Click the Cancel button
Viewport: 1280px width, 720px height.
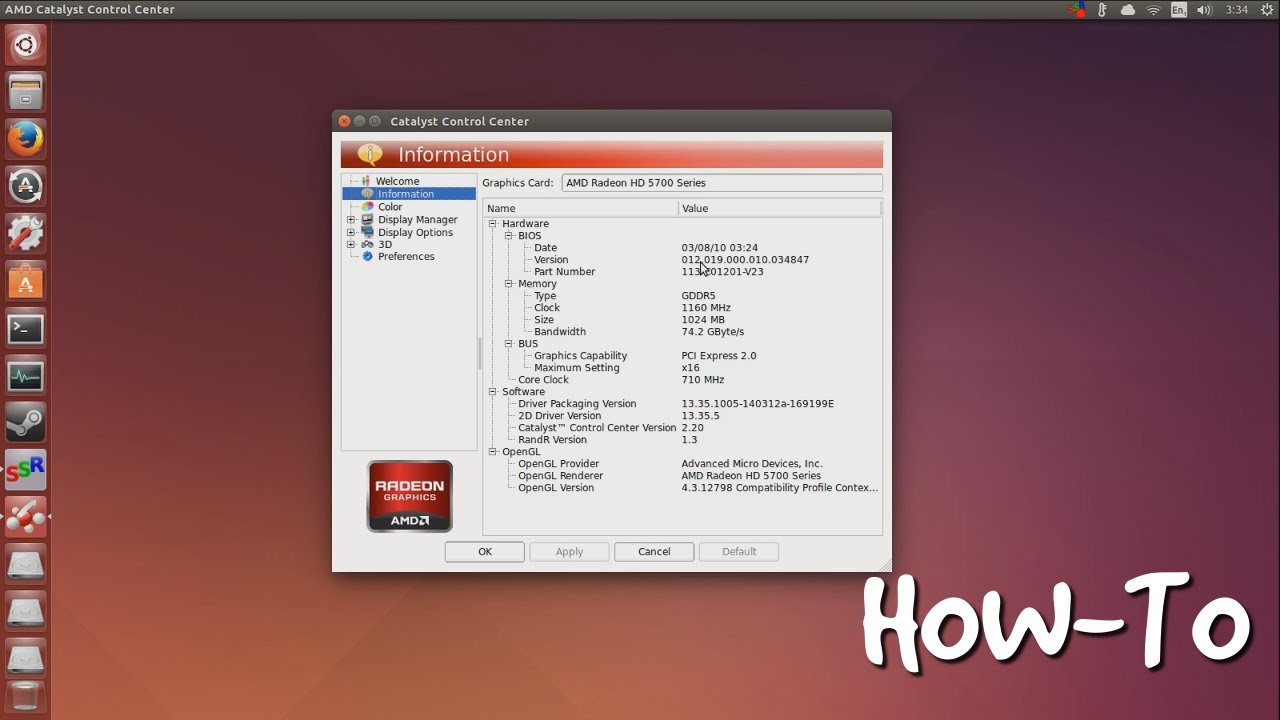(654, 551)
